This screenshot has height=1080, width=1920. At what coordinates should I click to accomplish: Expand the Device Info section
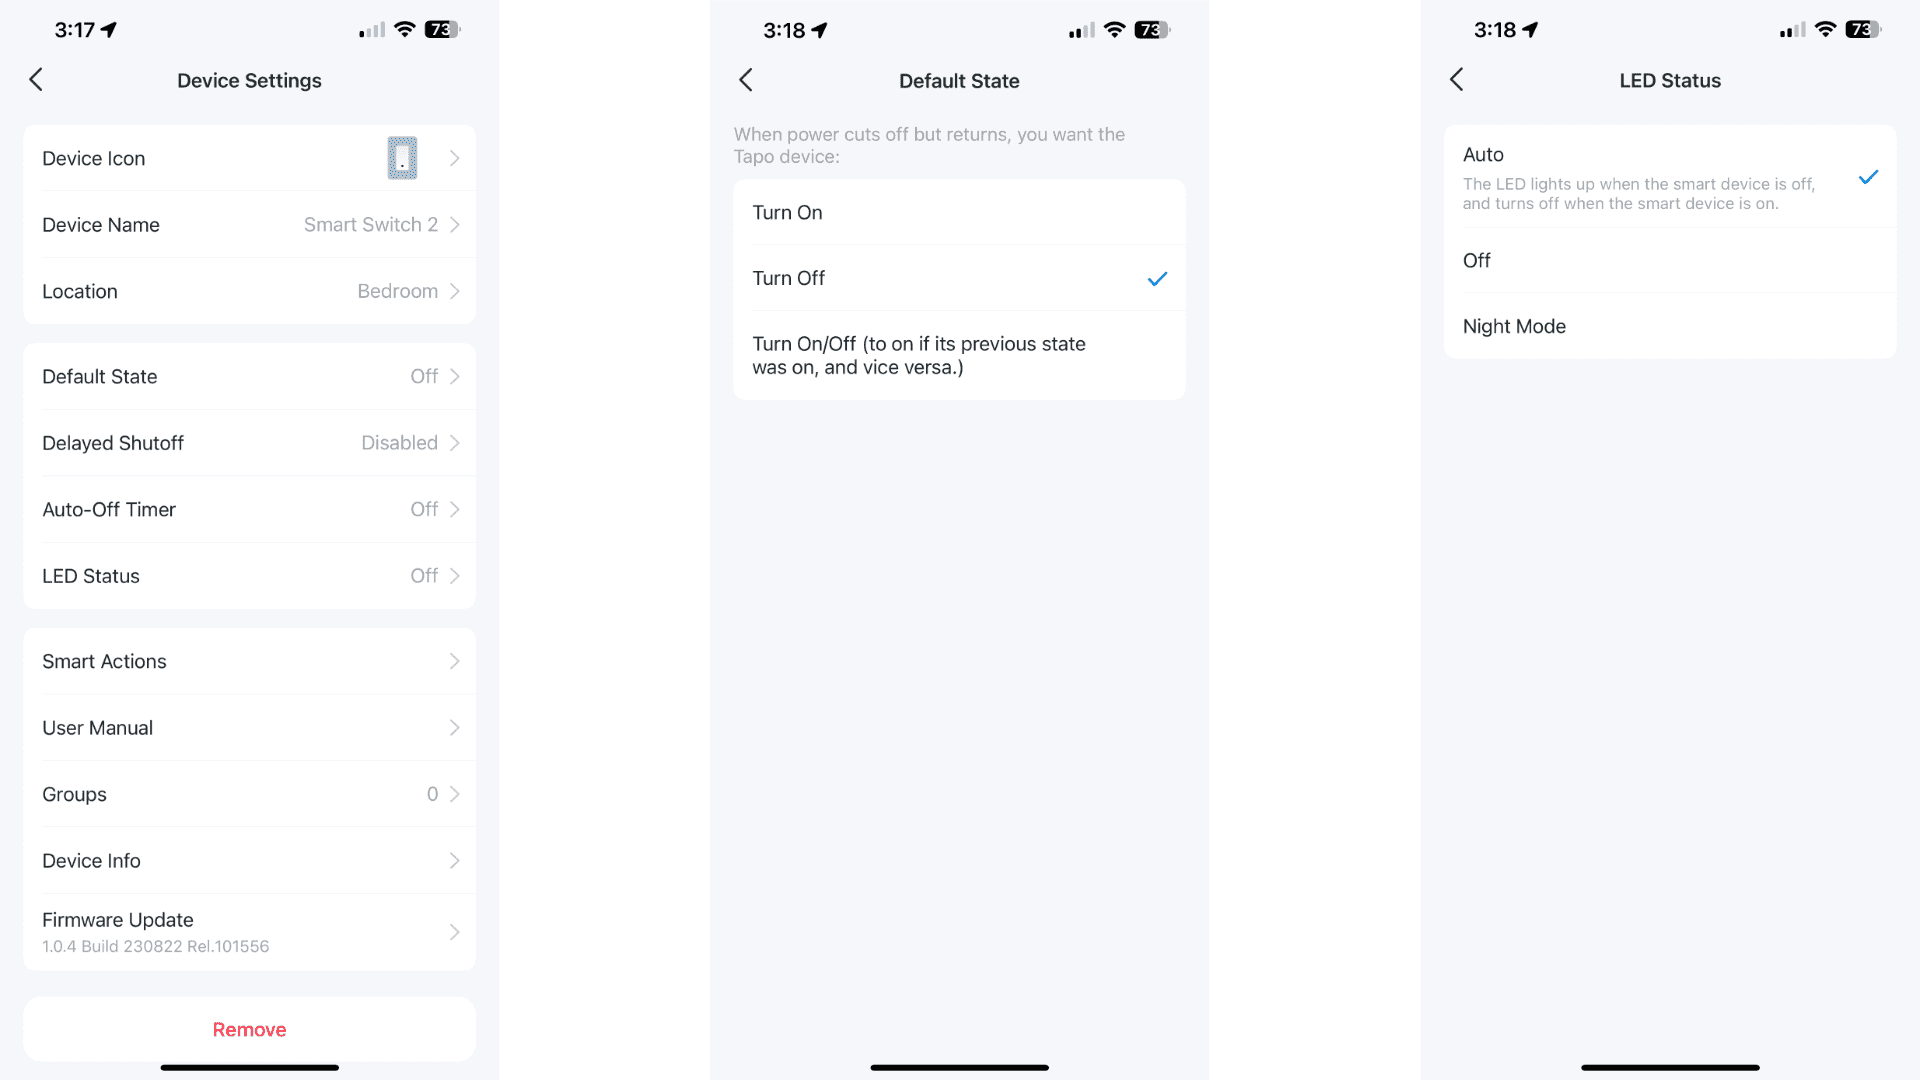click(249, 860)
